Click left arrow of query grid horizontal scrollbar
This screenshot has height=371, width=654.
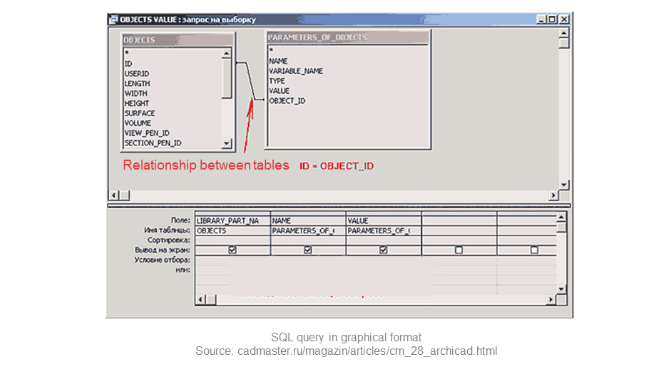tap(201, 299)
